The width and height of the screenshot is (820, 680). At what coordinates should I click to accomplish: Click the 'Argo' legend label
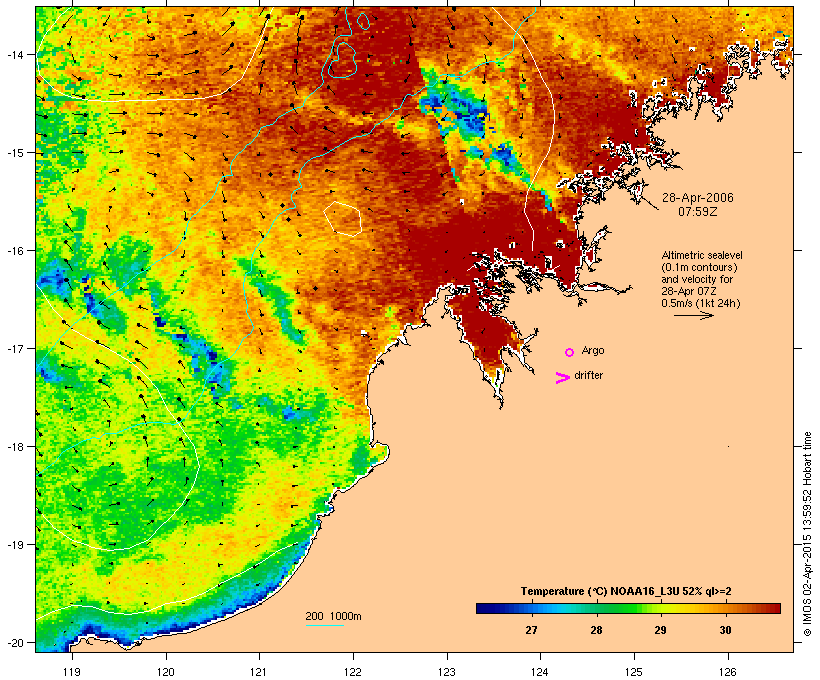pos(593,351)
